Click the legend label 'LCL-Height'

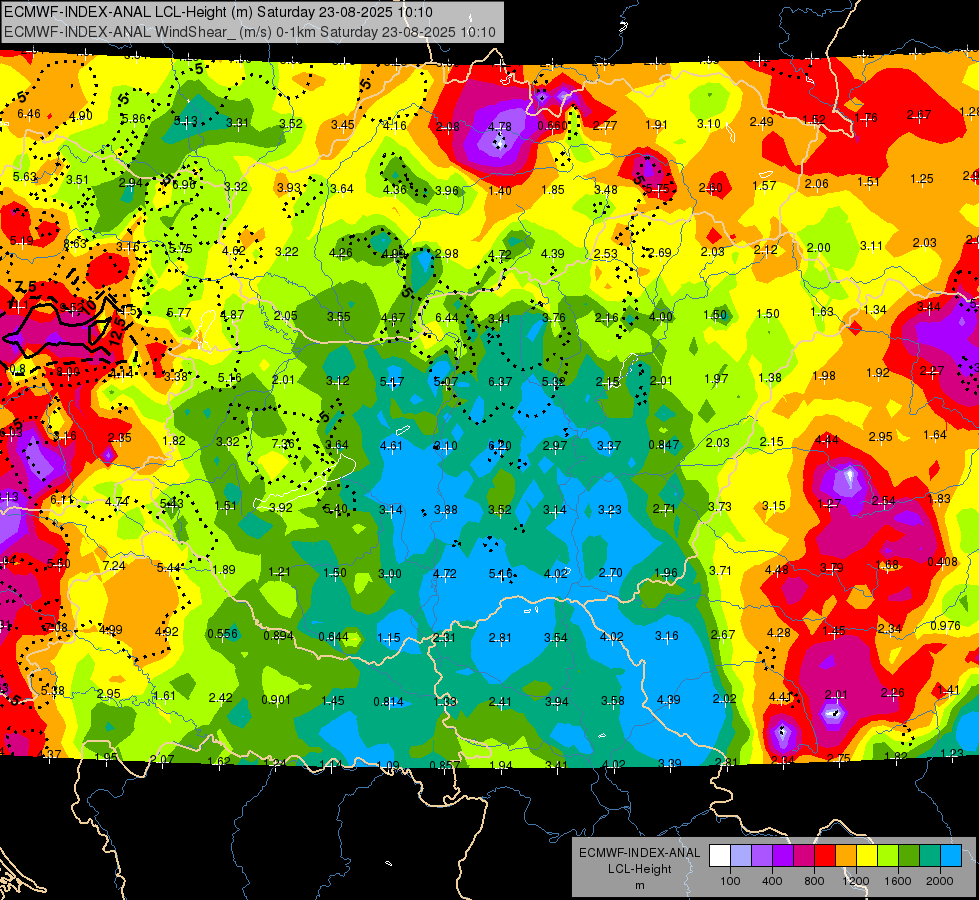coord(640,869)
